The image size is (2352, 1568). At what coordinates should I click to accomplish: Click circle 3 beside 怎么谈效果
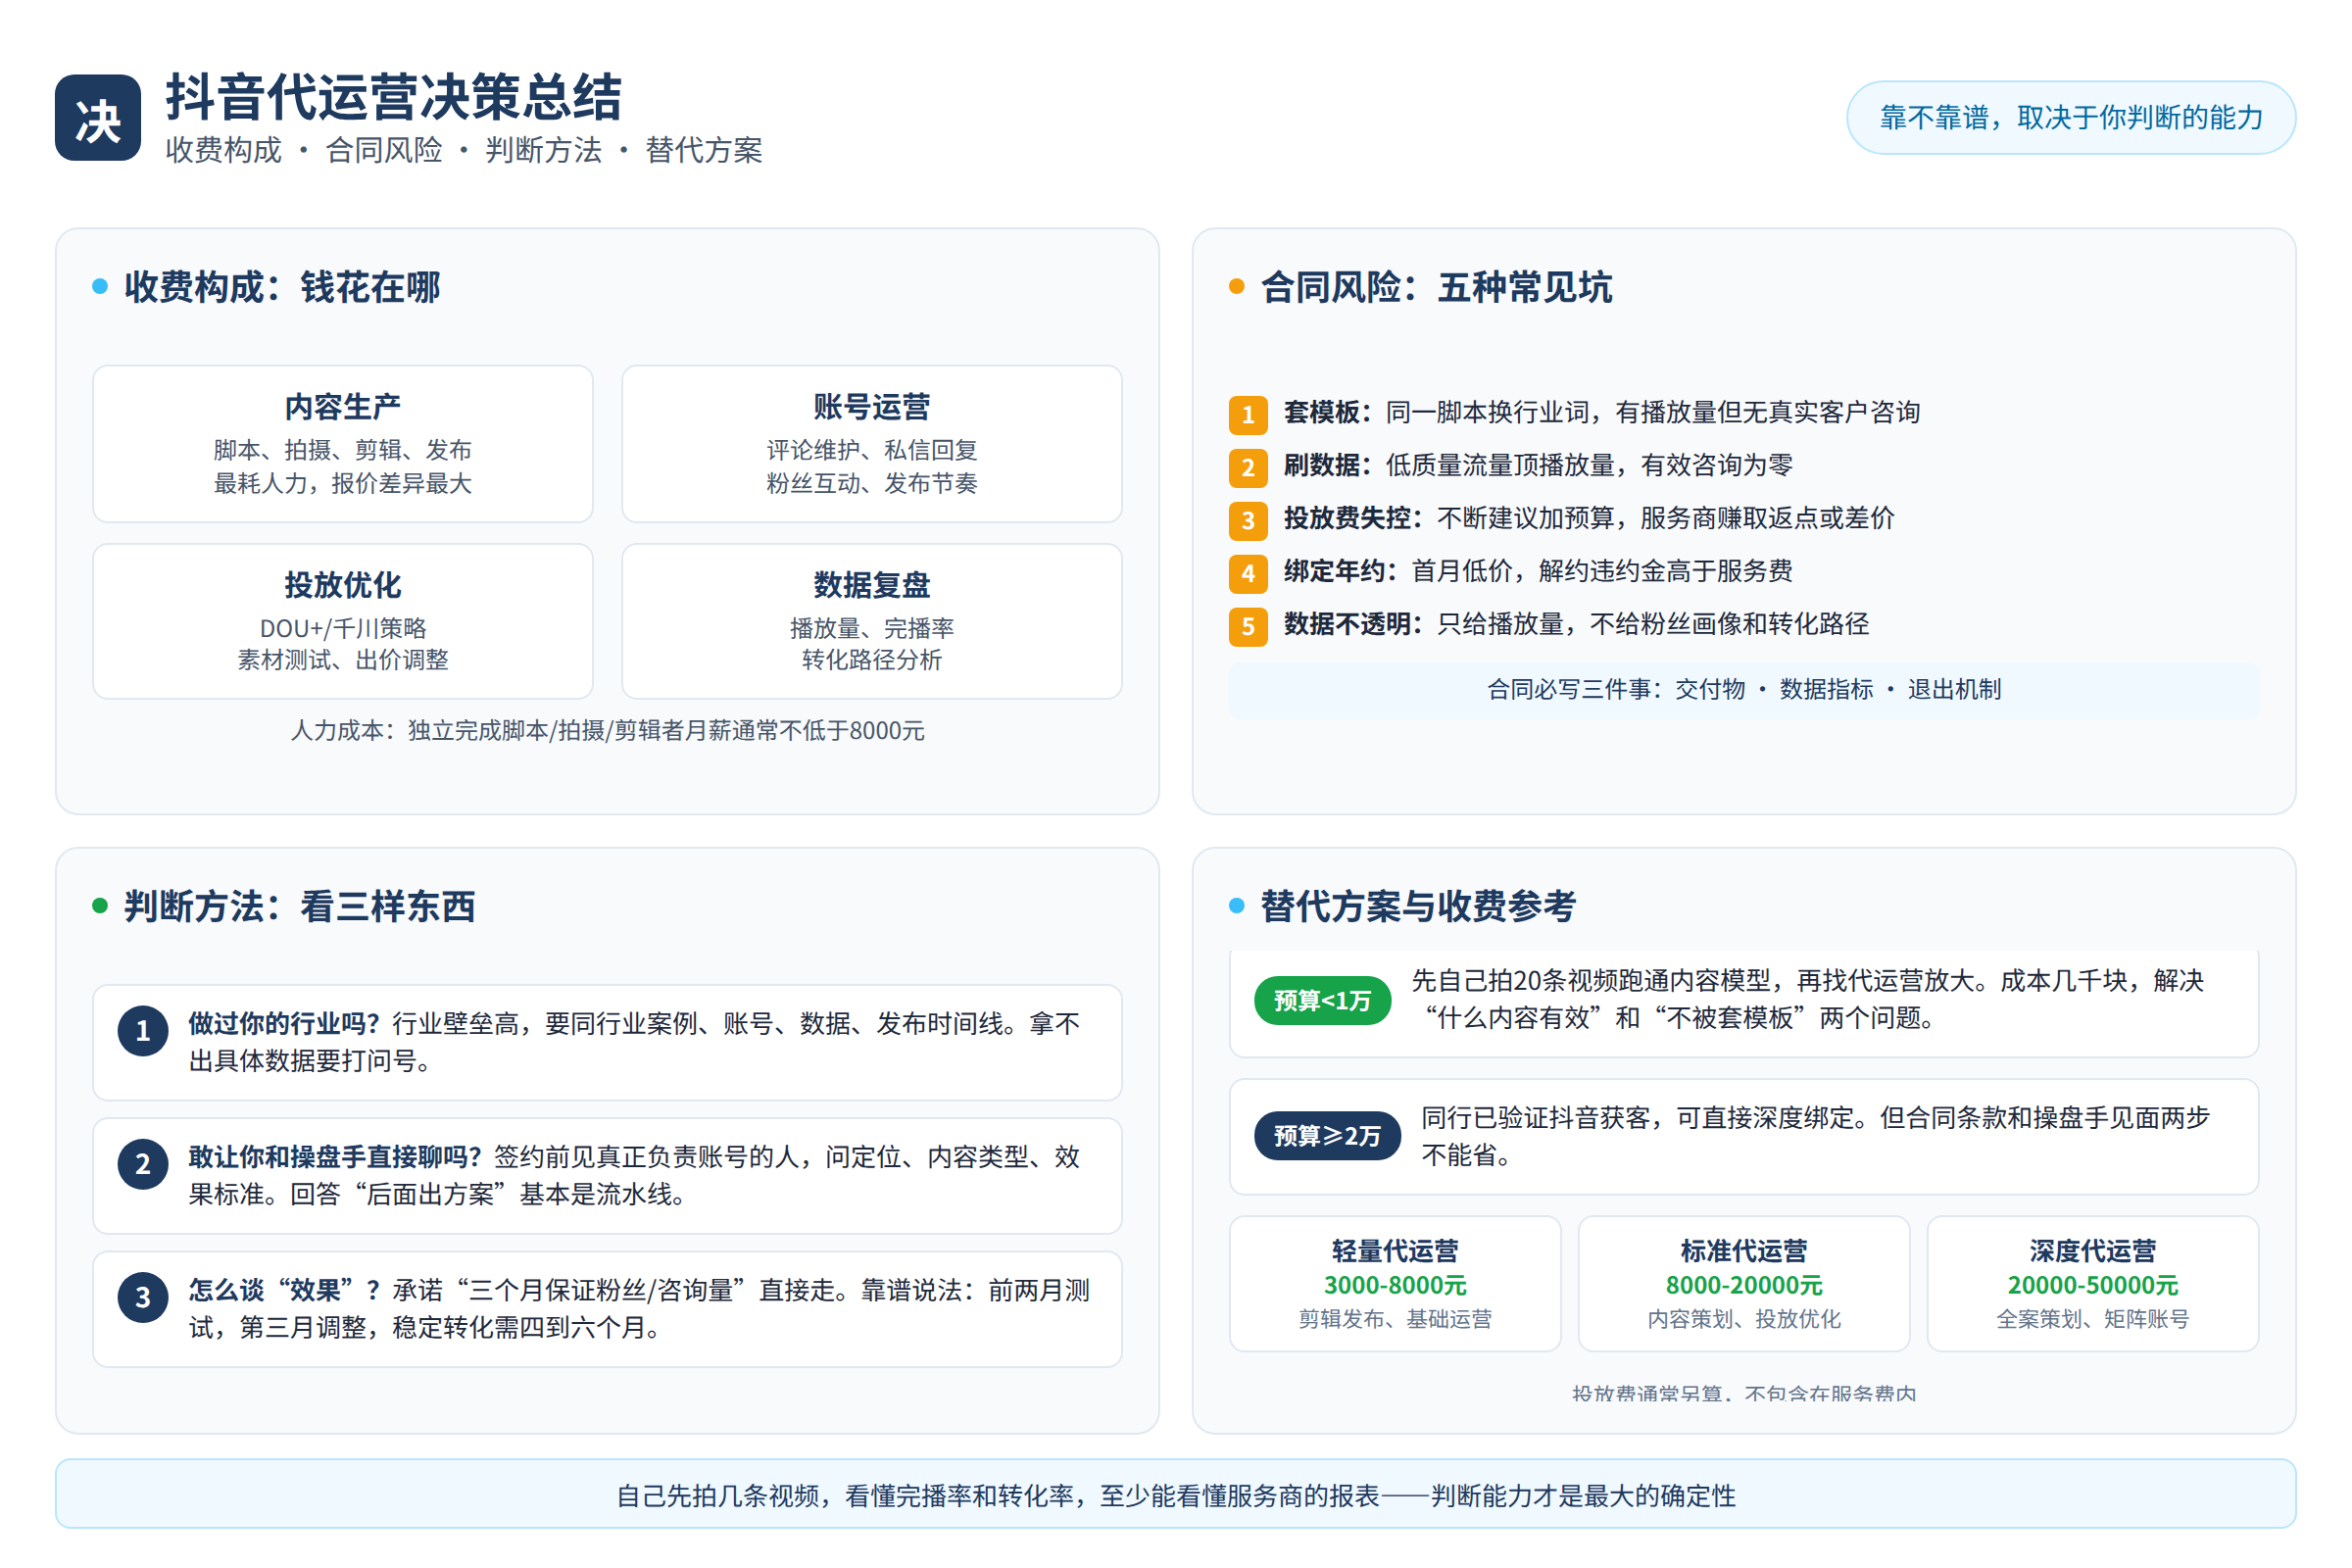143,1298
